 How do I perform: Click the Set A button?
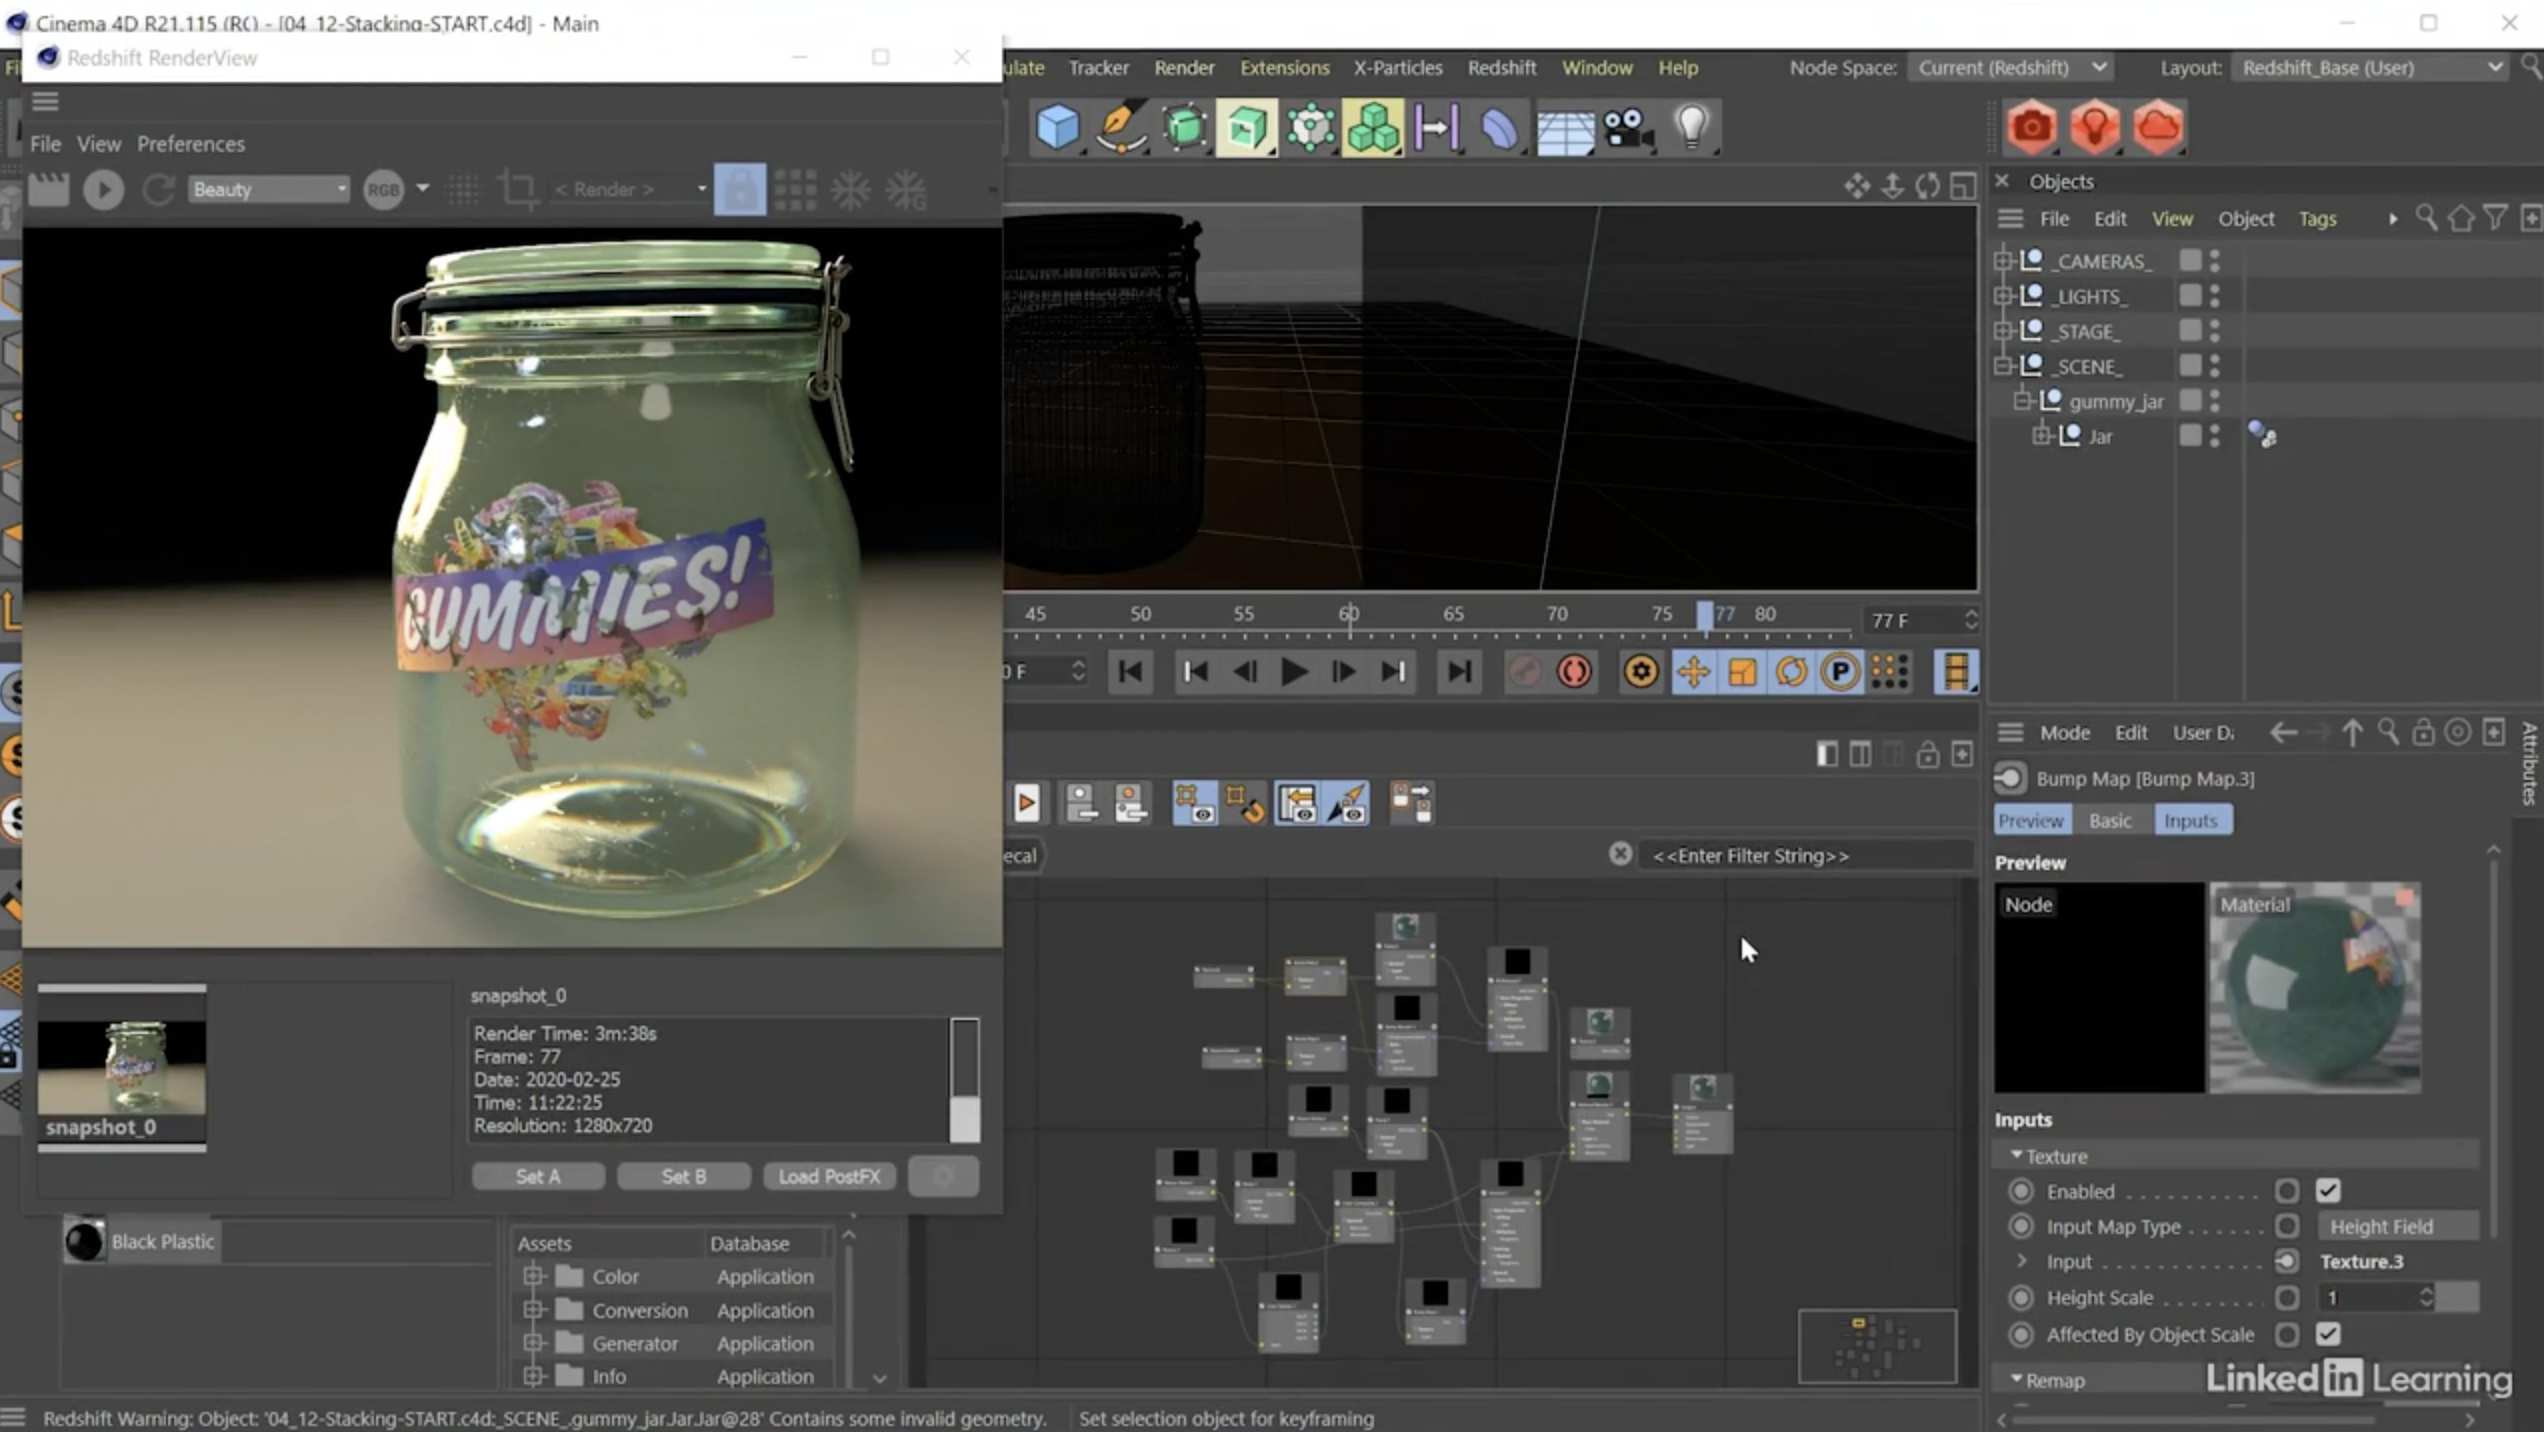coord(538,1176)
